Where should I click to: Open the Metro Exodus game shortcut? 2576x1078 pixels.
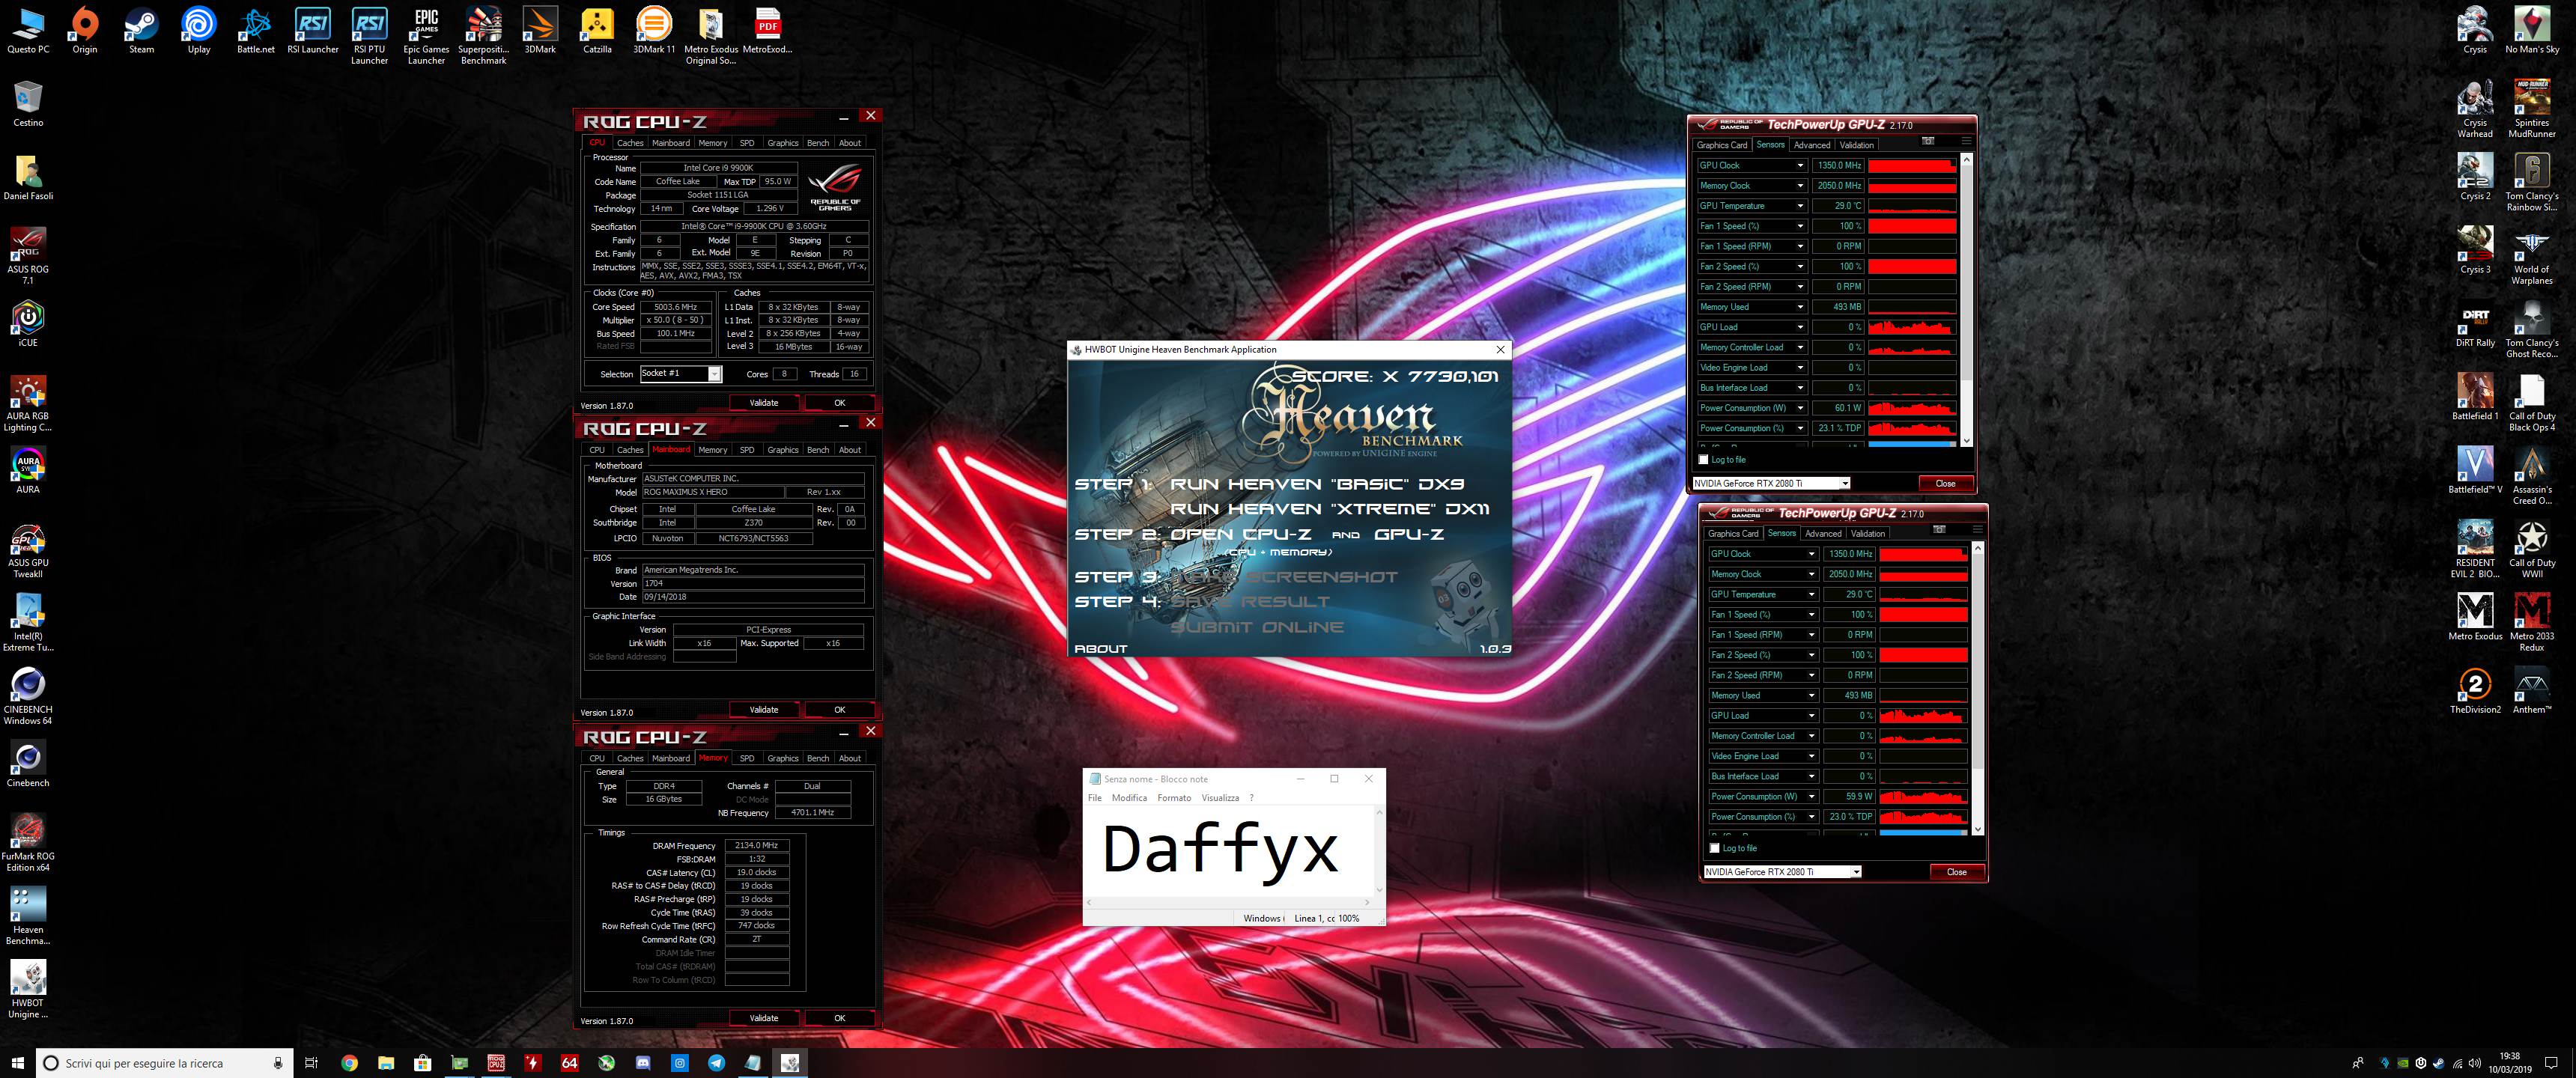coord(2475,617)
